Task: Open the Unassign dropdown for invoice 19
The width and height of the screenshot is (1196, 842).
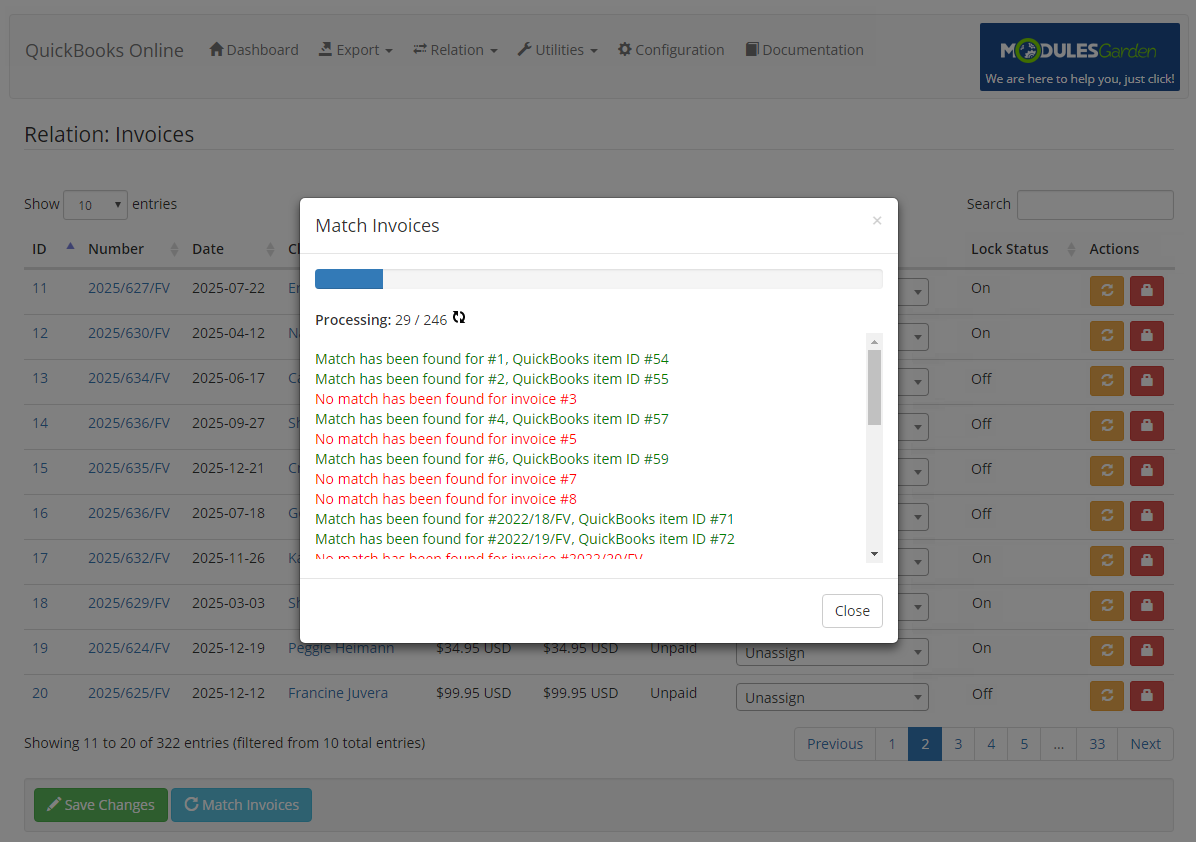Action: click(832, 651)
